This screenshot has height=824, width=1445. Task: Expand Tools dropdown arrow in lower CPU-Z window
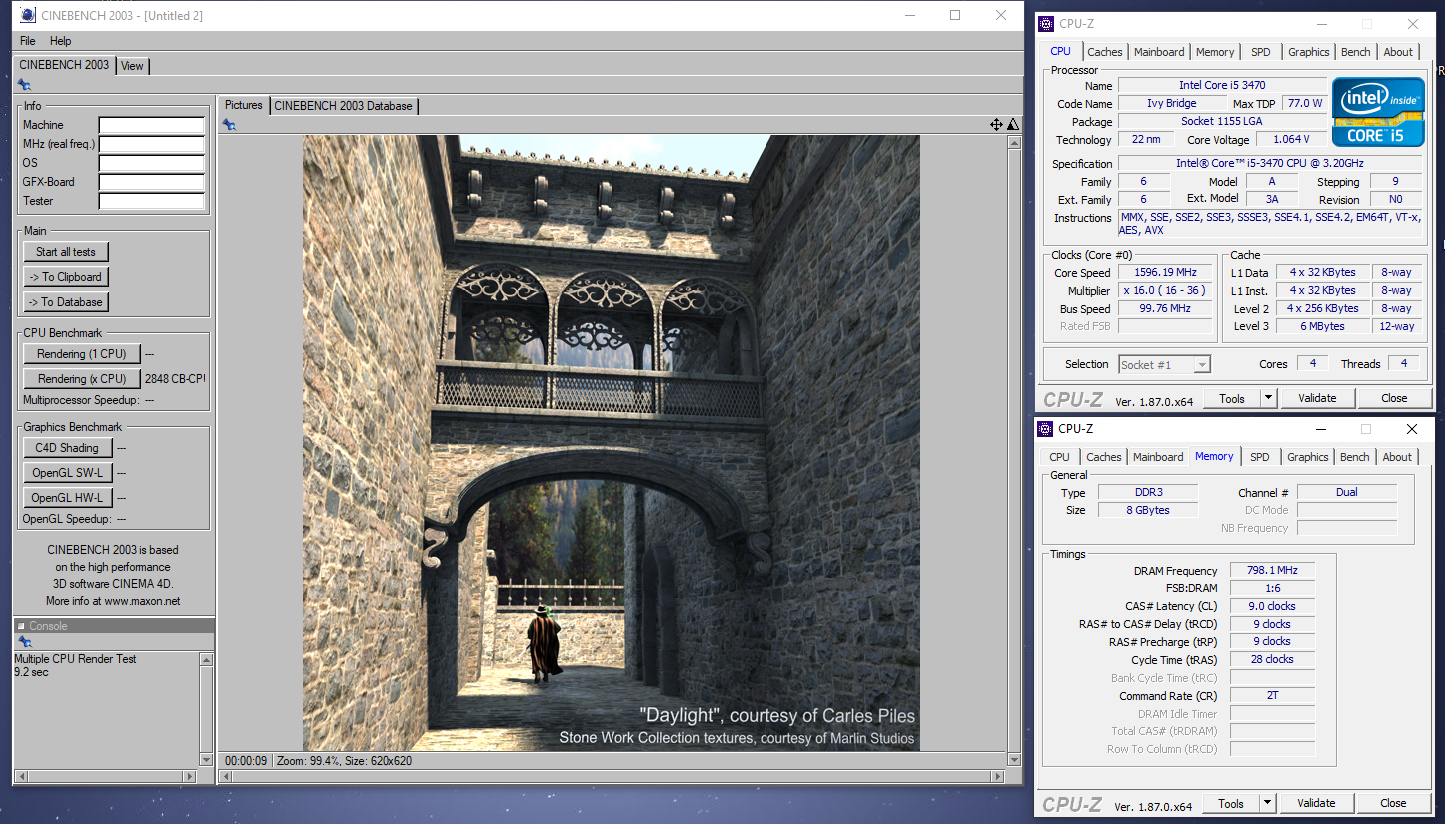click(x=1267, y=803)
